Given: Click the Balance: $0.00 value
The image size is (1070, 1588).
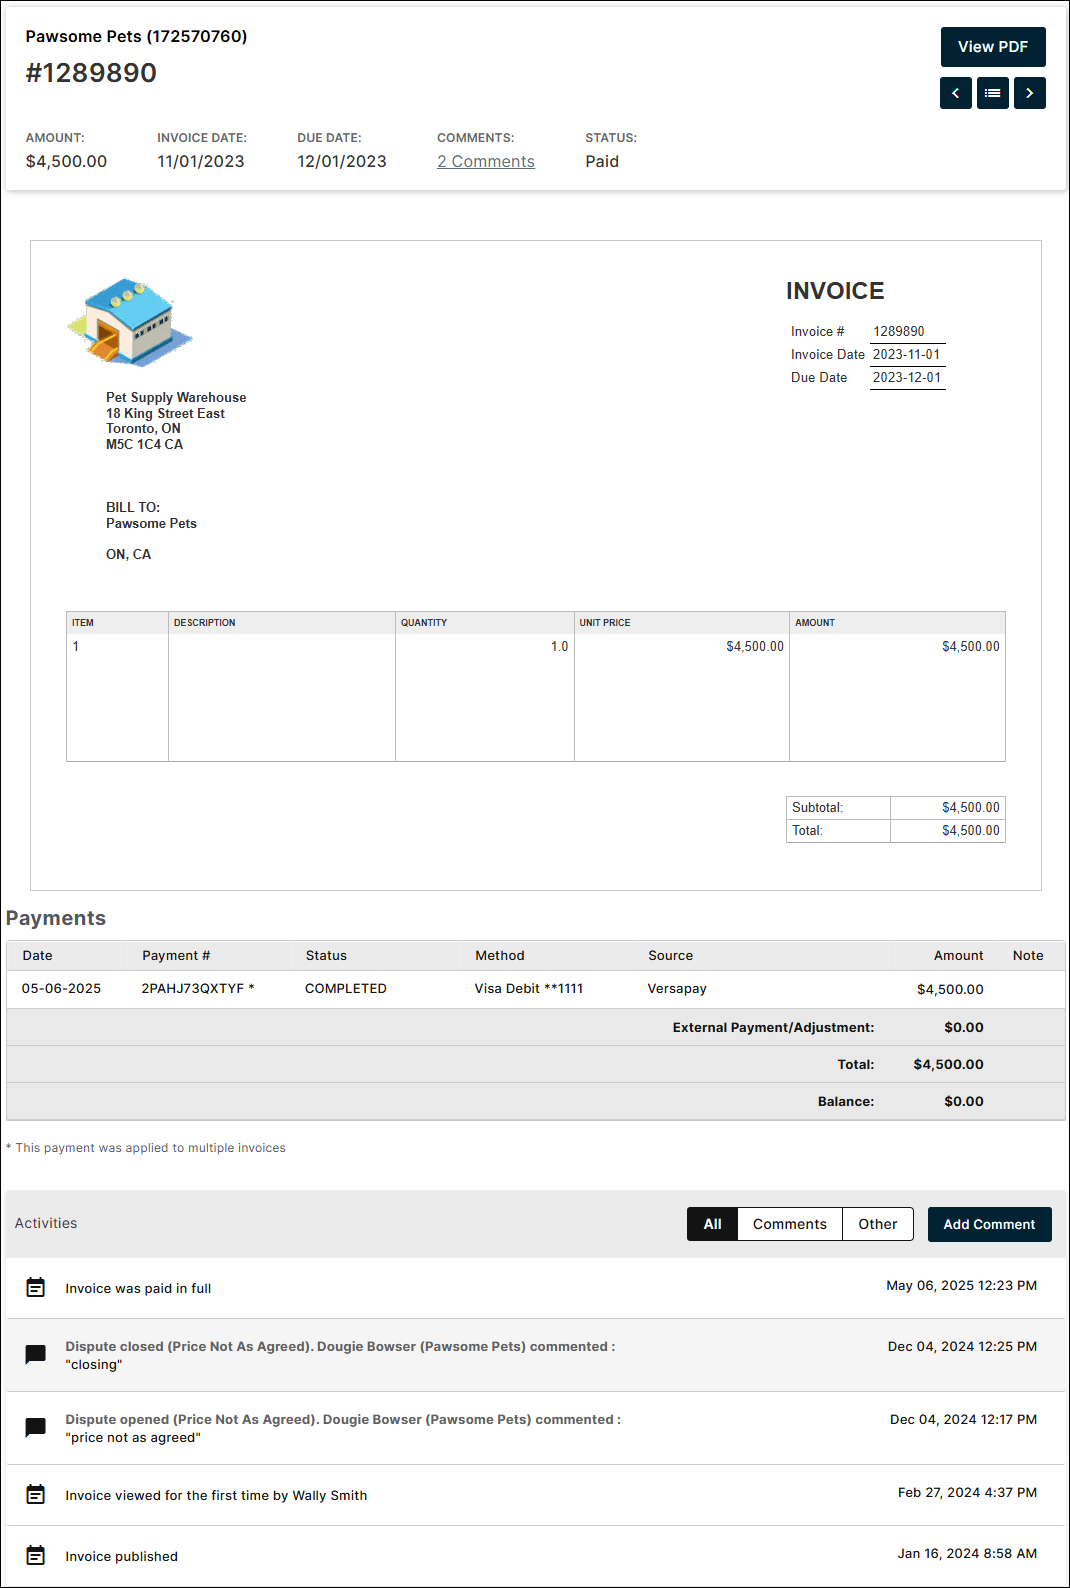Looking at the screenshot, I should (964, 1101).
